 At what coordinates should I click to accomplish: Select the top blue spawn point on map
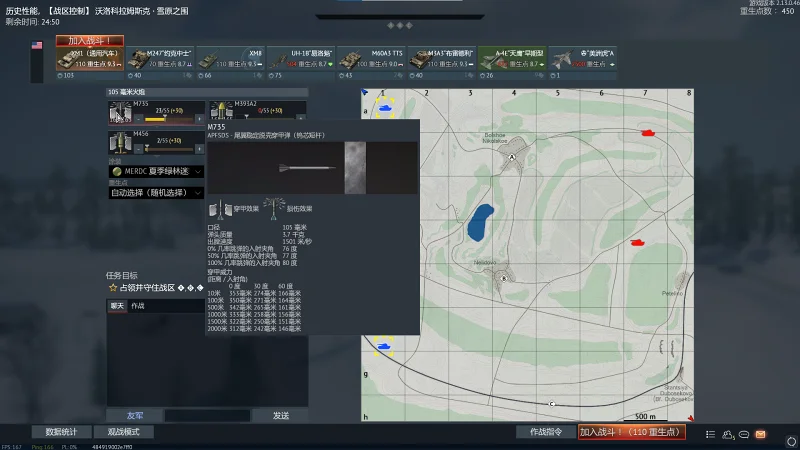click(x=385, y=108)
